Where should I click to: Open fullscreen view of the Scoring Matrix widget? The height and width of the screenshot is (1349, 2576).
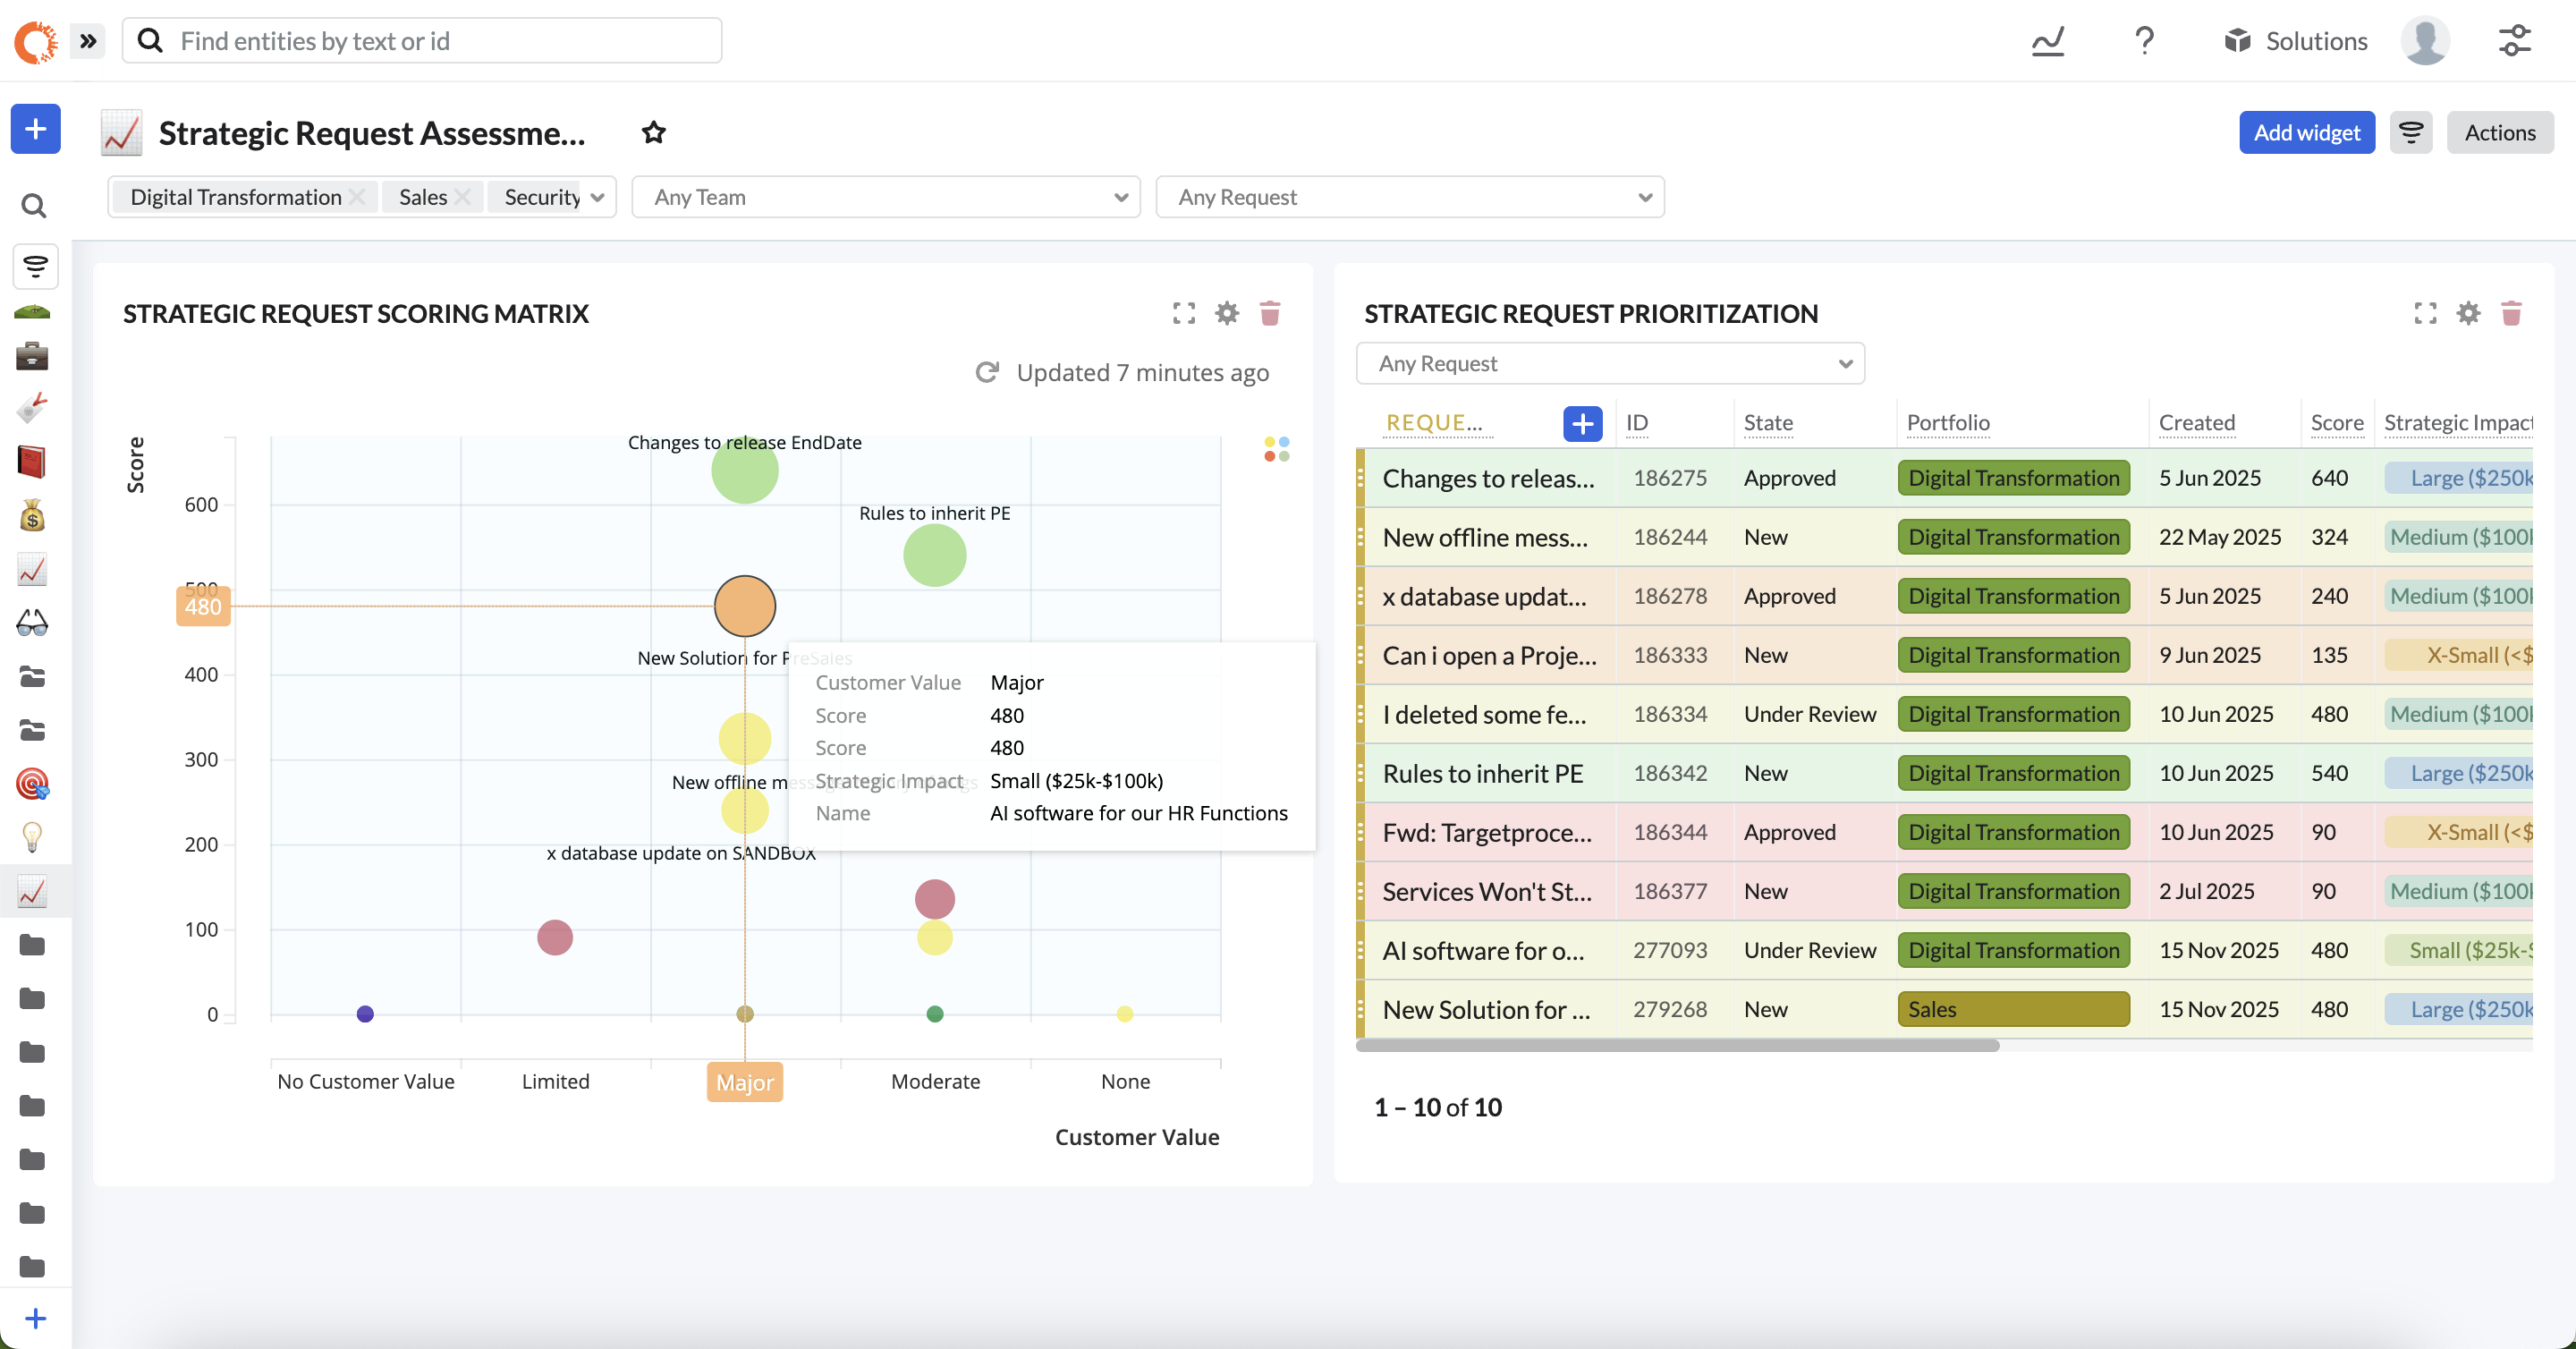point(1183,313)
